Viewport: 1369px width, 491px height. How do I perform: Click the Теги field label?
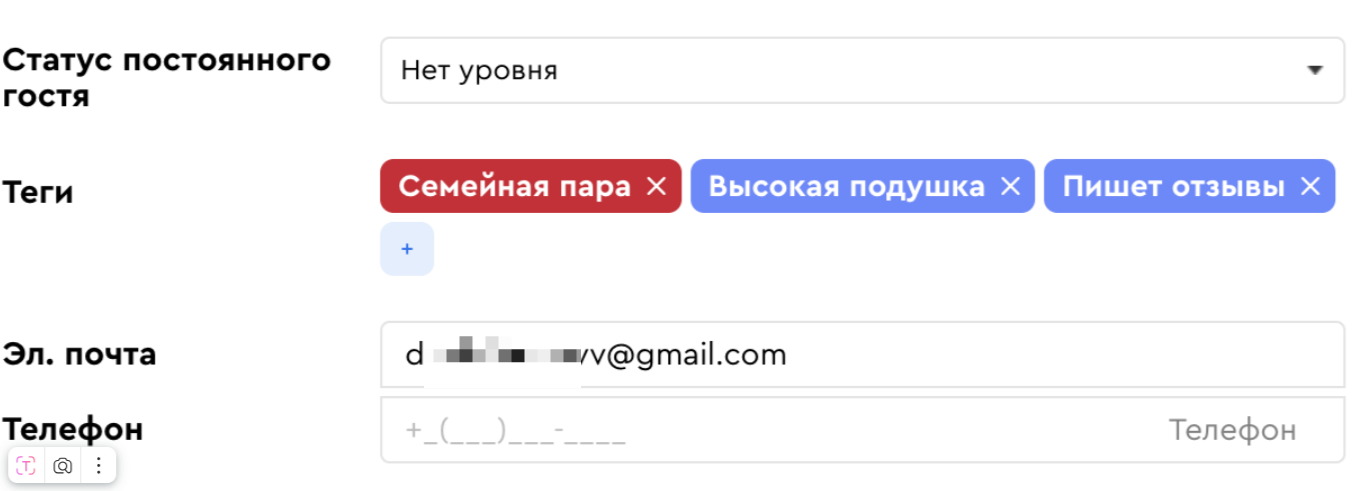click(38, 192)
